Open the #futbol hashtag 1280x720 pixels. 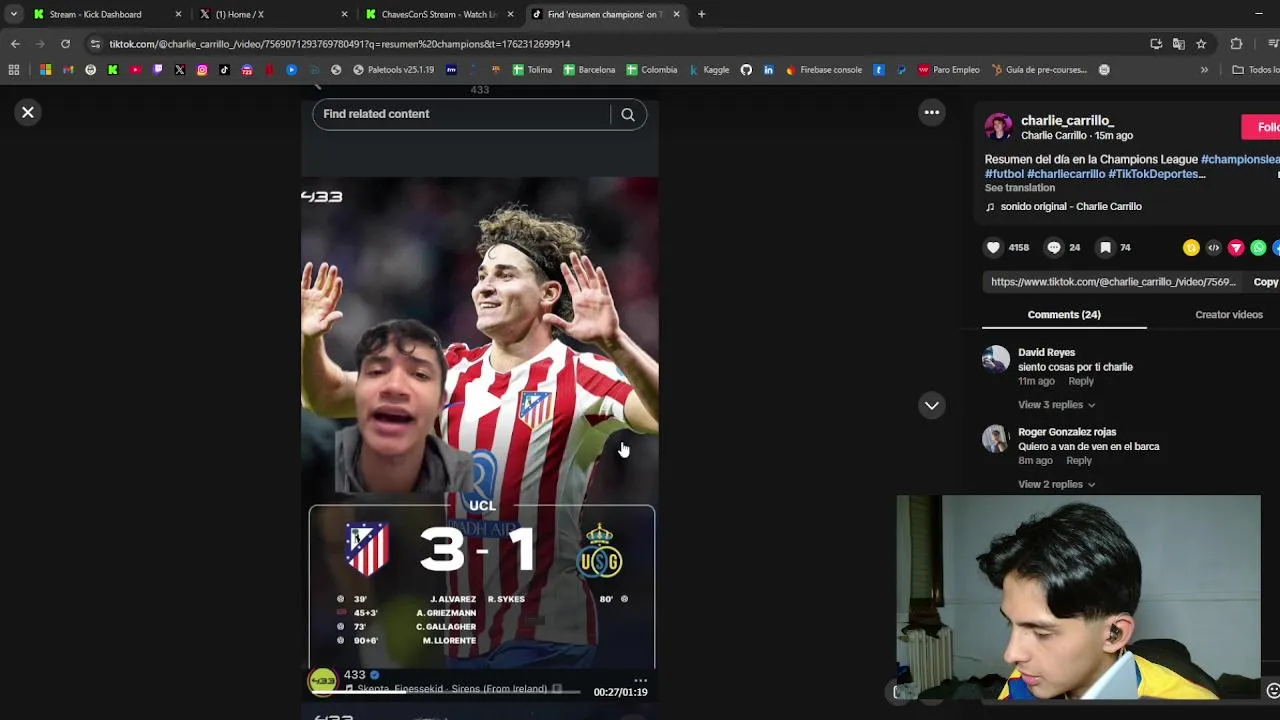click(1004, 174)
